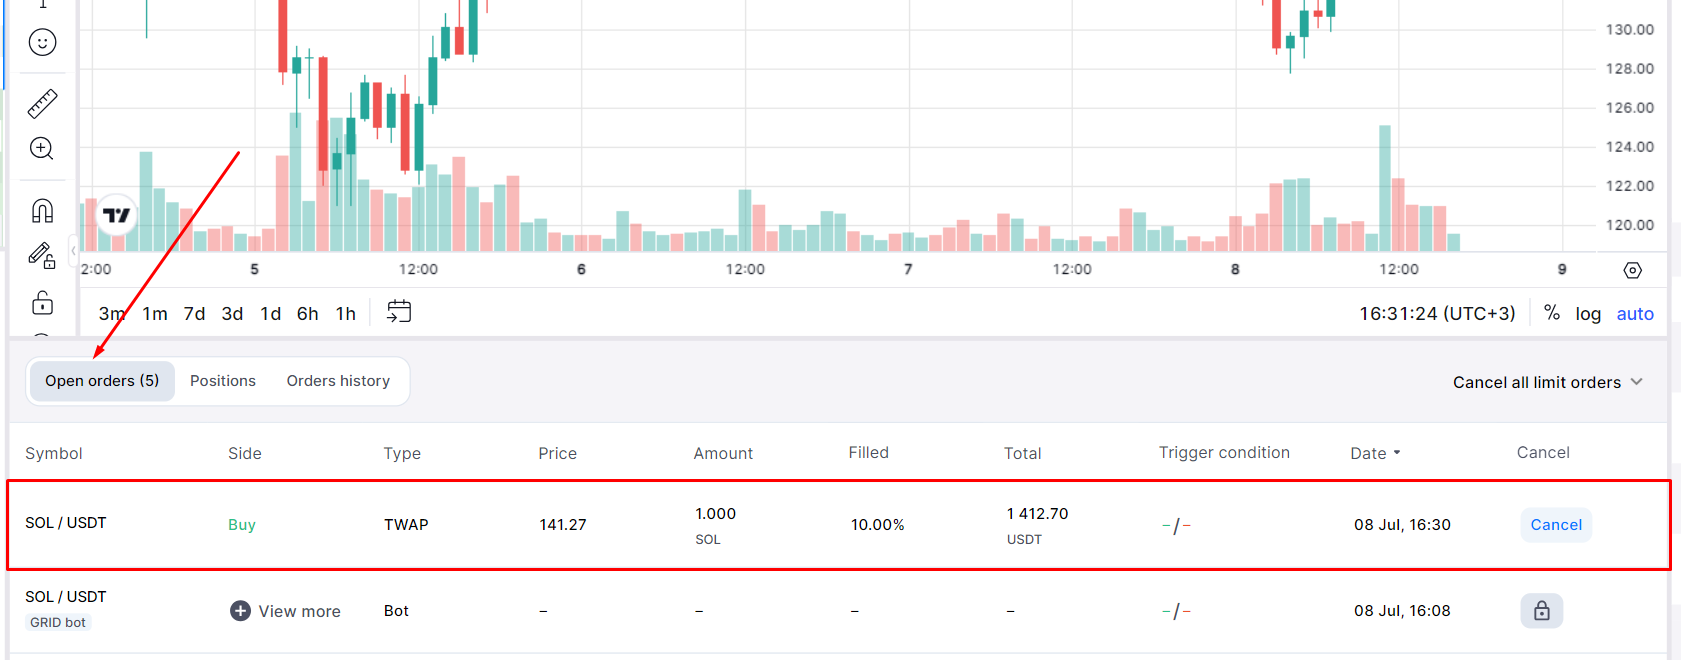Expand View more for GRID bot
The image size is (1681, 660).
pyautogui.click(x=286, y=611)
